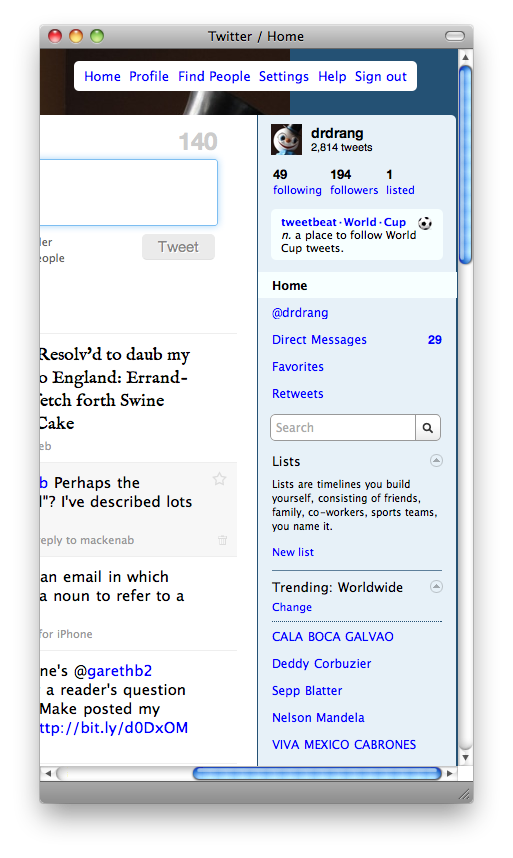513x858 pixels.
Task: Open the Find People page
Action: click(x=214, y=77)
